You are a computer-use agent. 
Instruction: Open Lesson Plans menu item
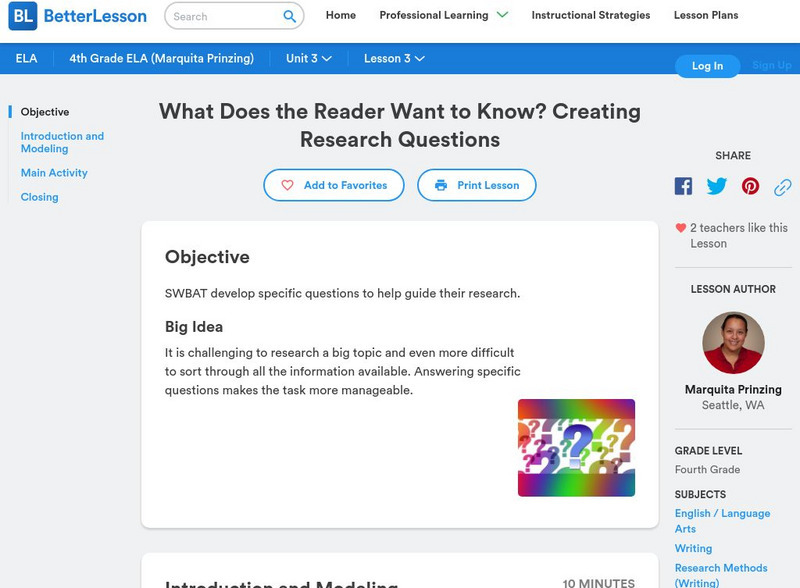(x=706, y=15)
